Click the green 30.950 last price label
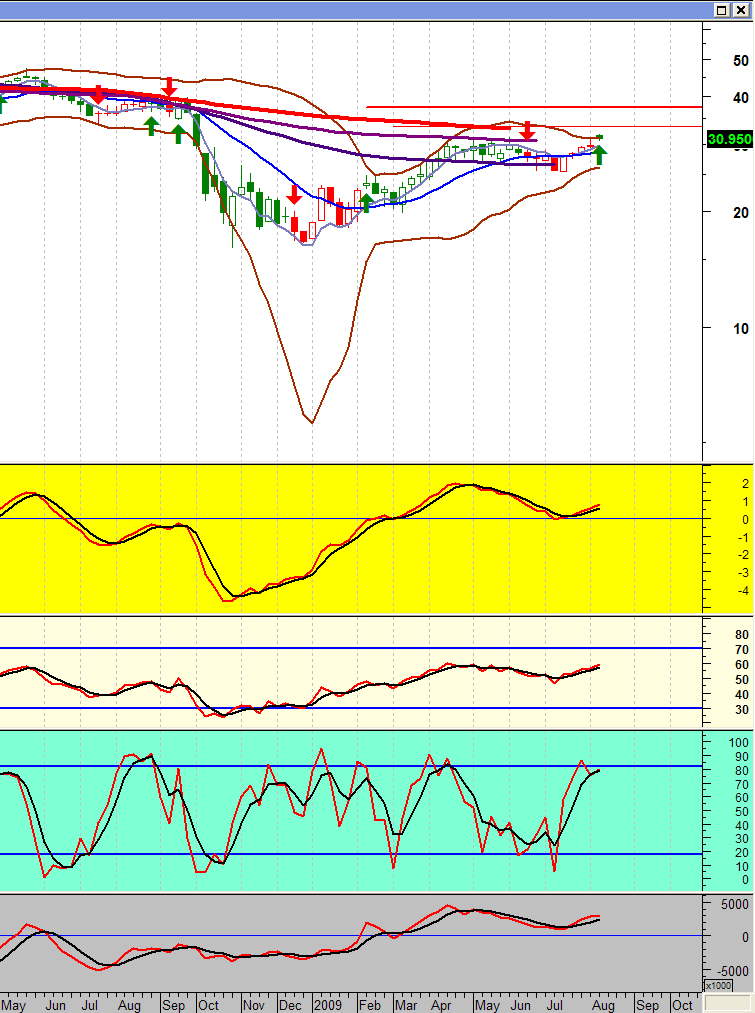This screenshot has width=755, height=1013. tap(730, 139)
